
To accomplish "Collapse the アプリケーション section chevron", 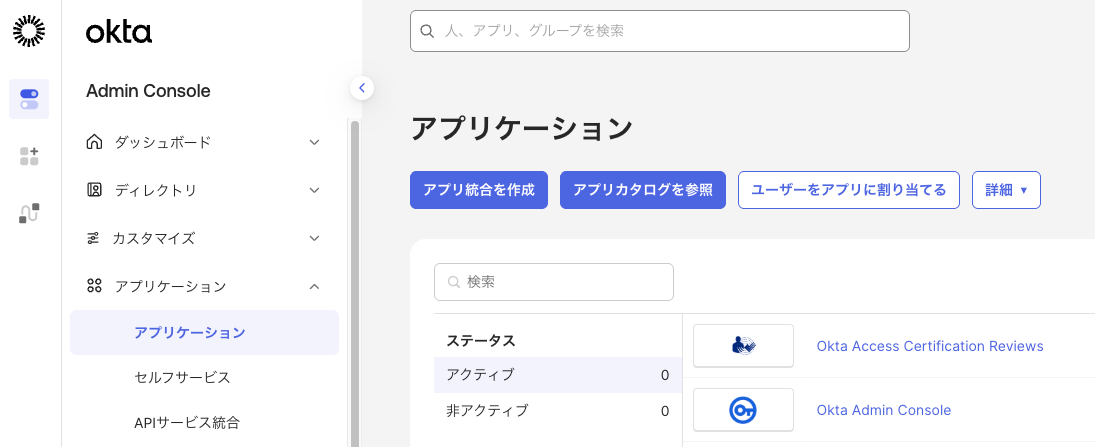I will (314, 286).
